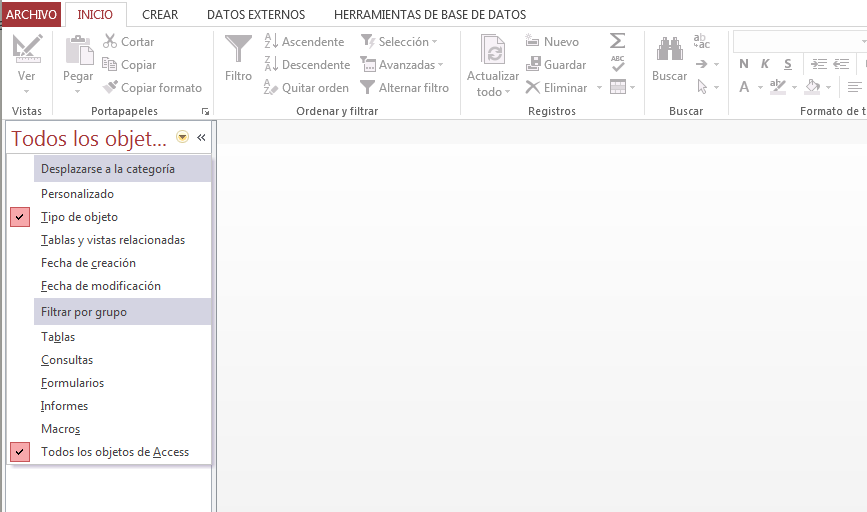Viewport: 867px width, 512px height.
Task: Select Tipo de objeto category option
Action: click(79, 217)
